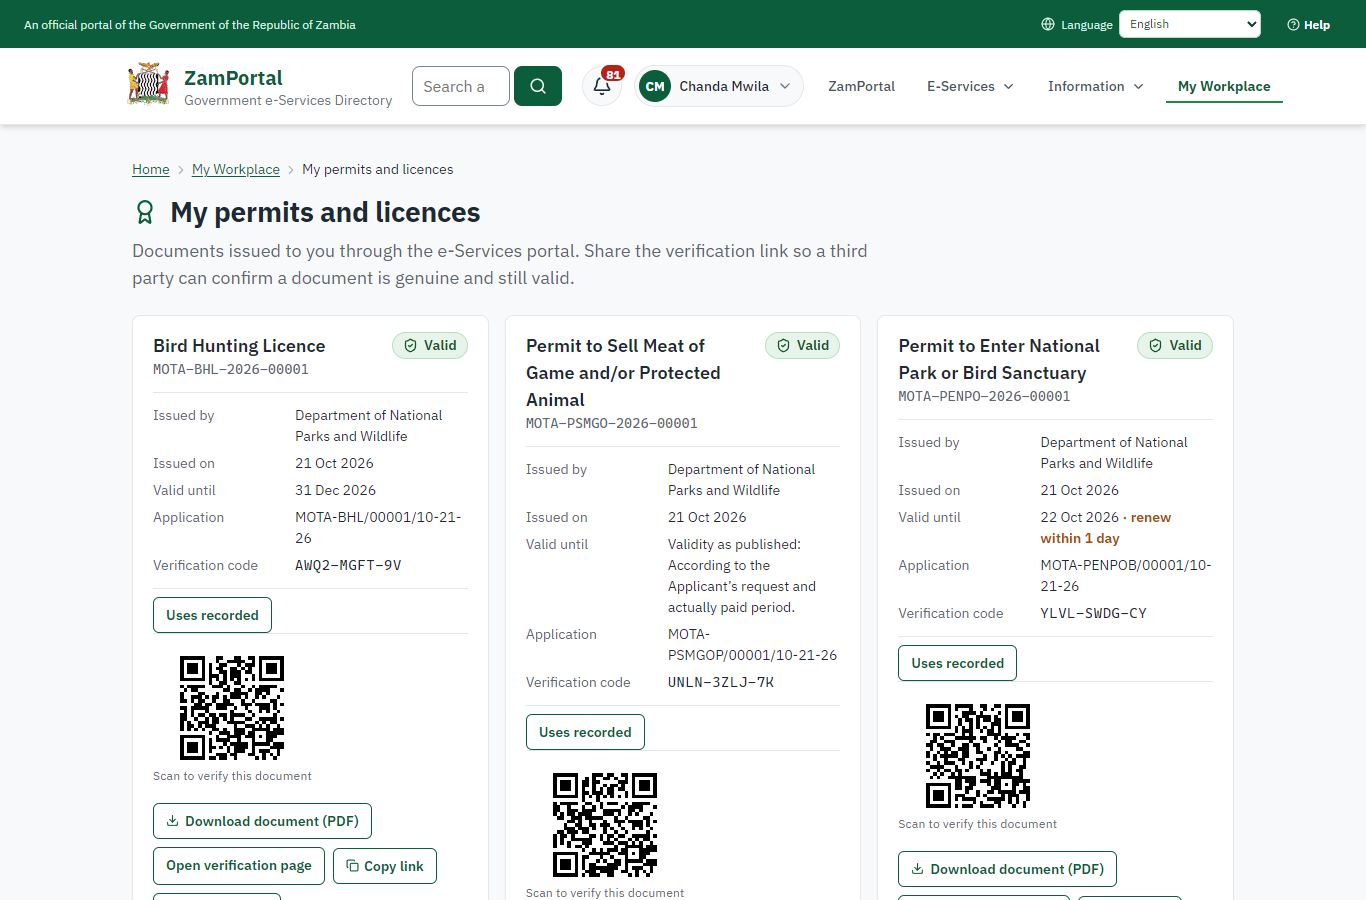Click the "renew within 1 day" warning text
Viewport: 1366px width, 900px height.
pos(1105,528)
